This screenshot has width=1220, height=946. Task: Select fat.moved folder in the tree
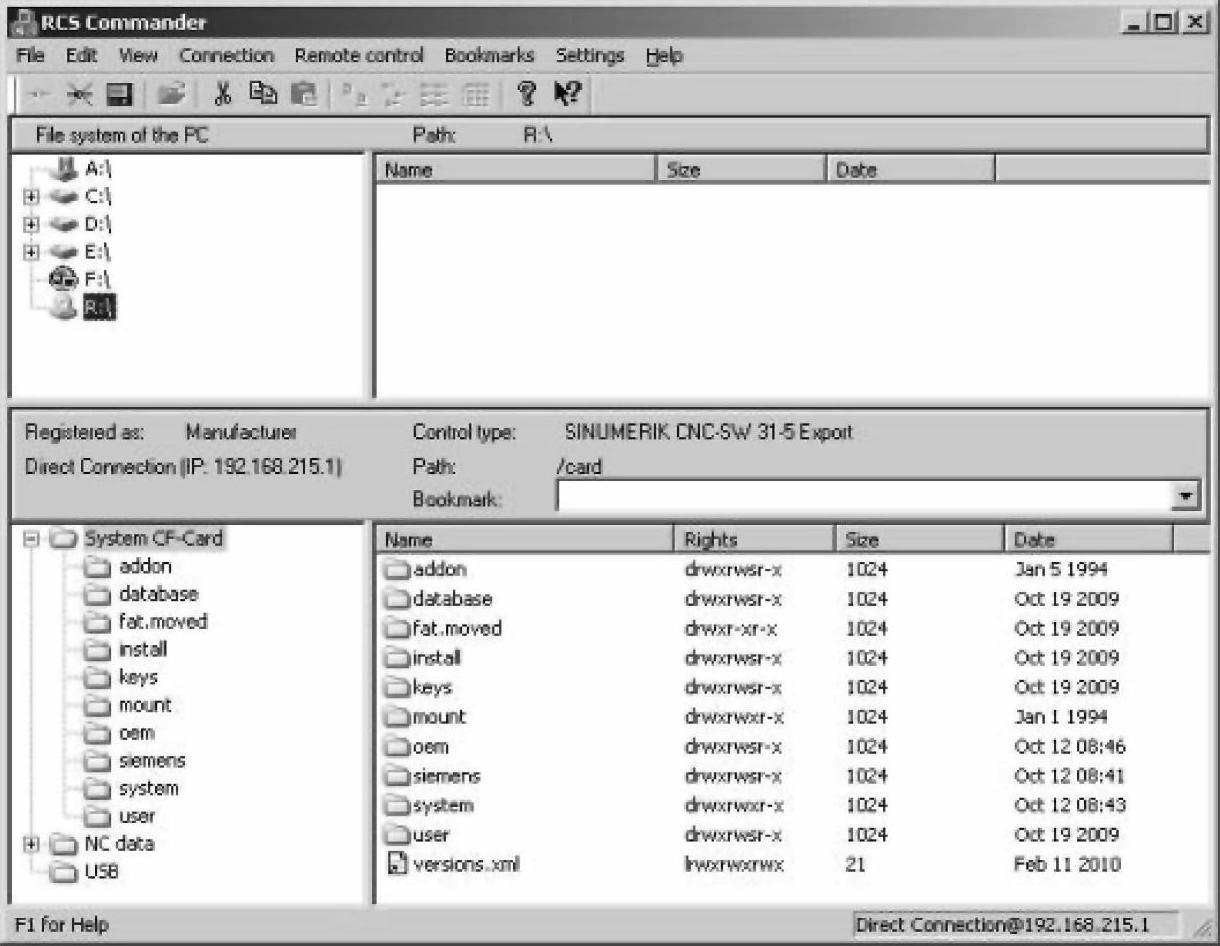pos(162,621)
